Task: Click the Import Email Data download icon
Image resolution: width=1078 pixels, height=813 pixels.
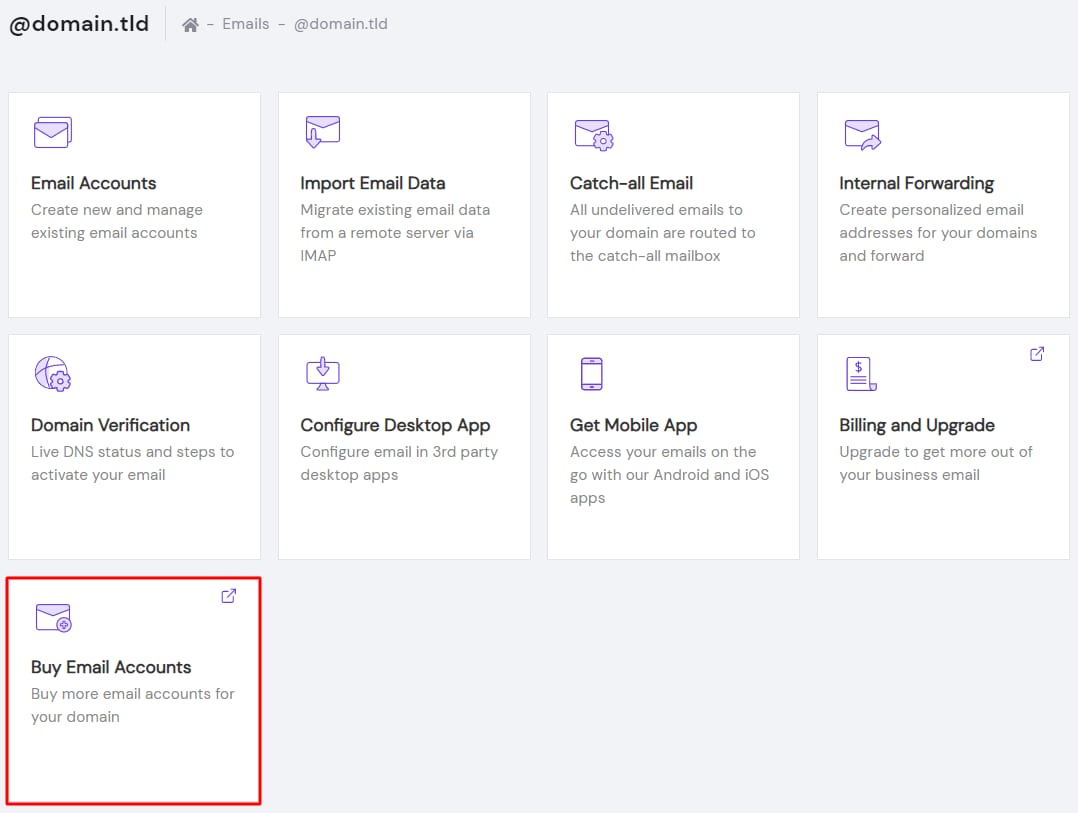Action: (322, 131)
